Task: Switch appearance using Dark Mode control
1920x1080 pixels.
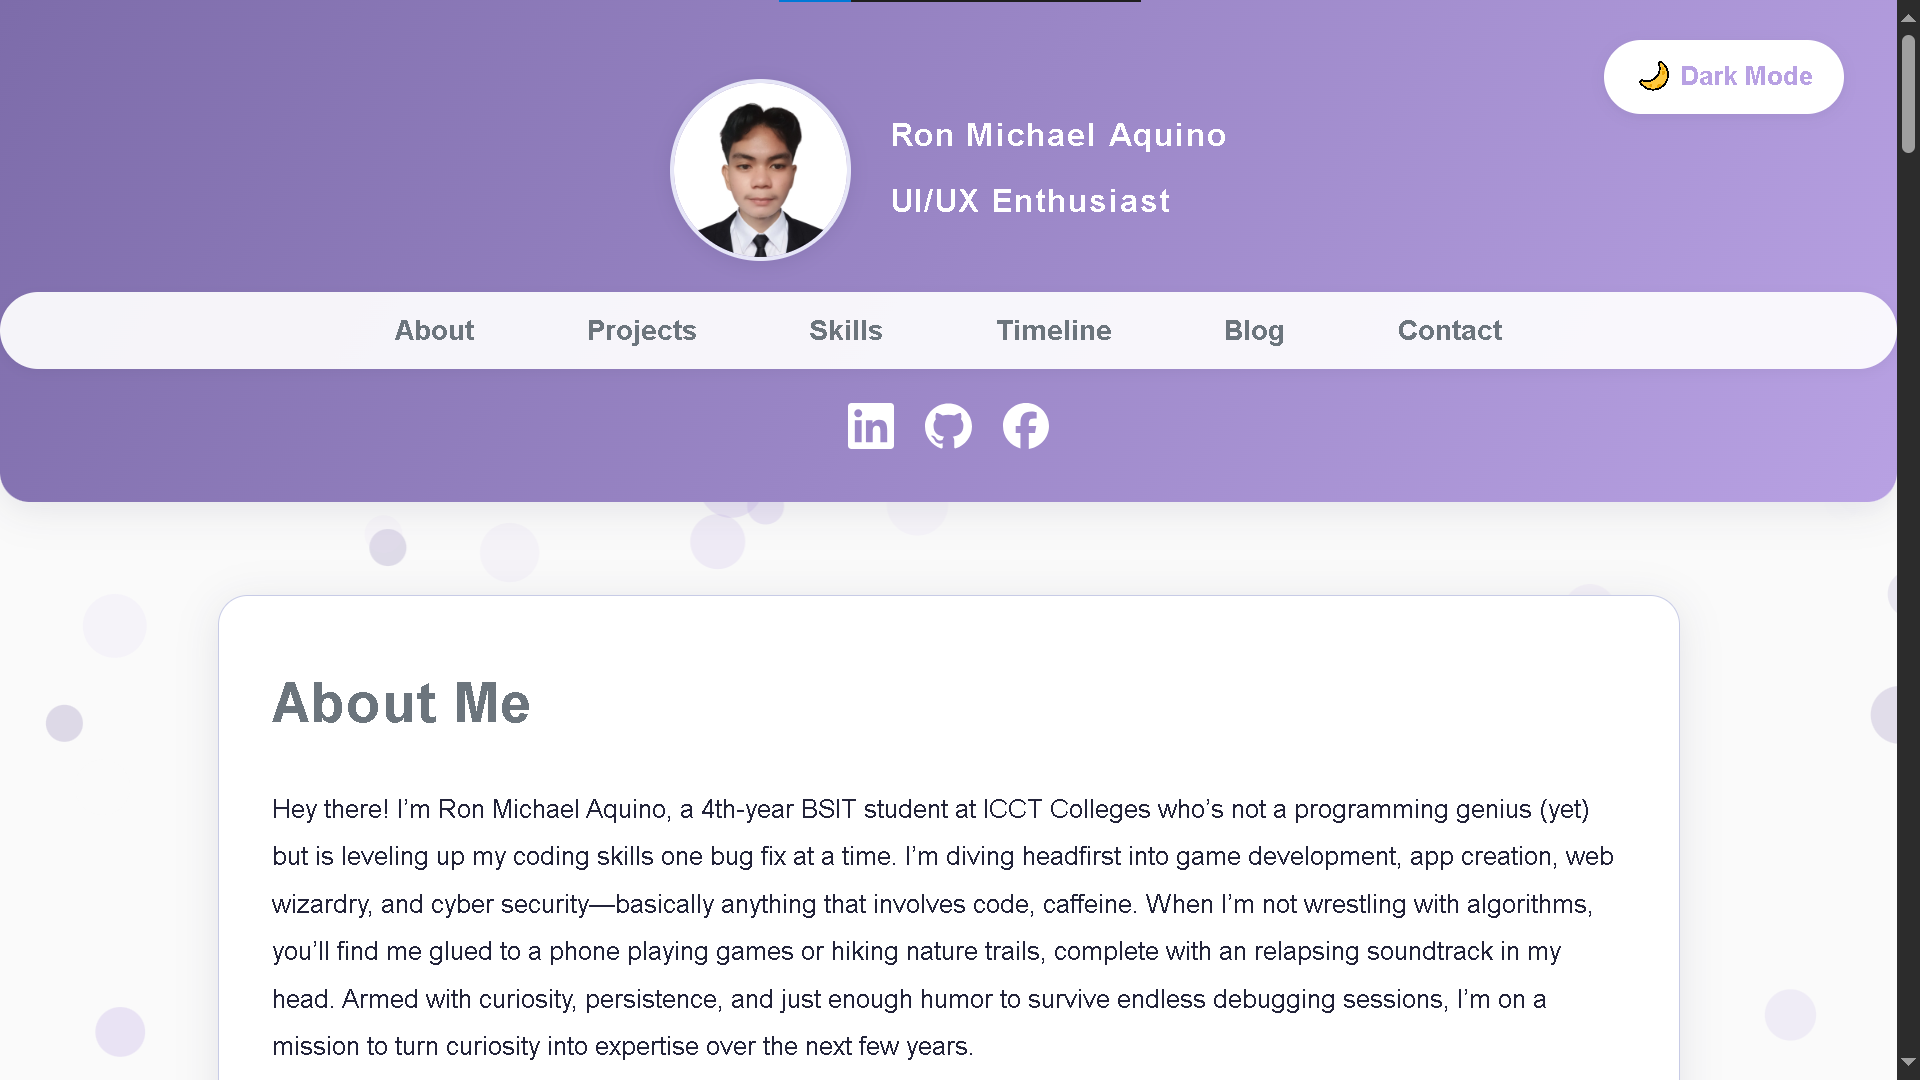Action: tap(1723, 76)
